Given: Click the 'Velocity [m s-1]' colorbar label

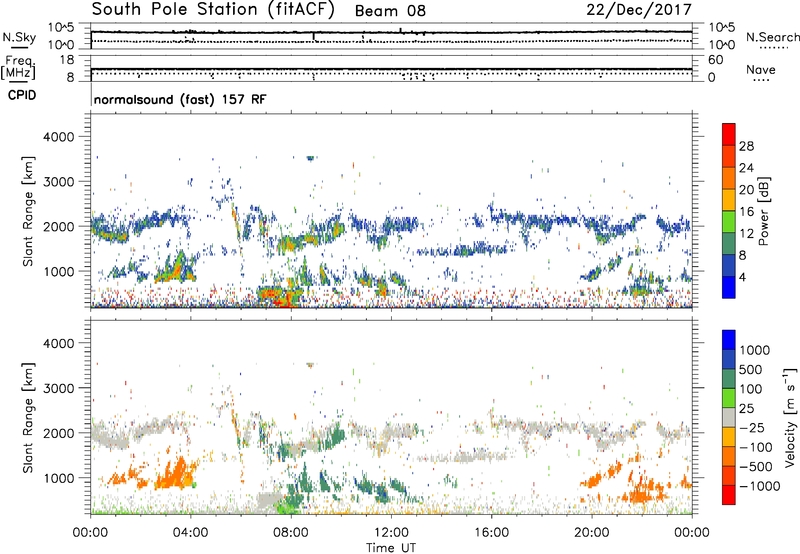Looking at the screenshot, I should point(790,417).
